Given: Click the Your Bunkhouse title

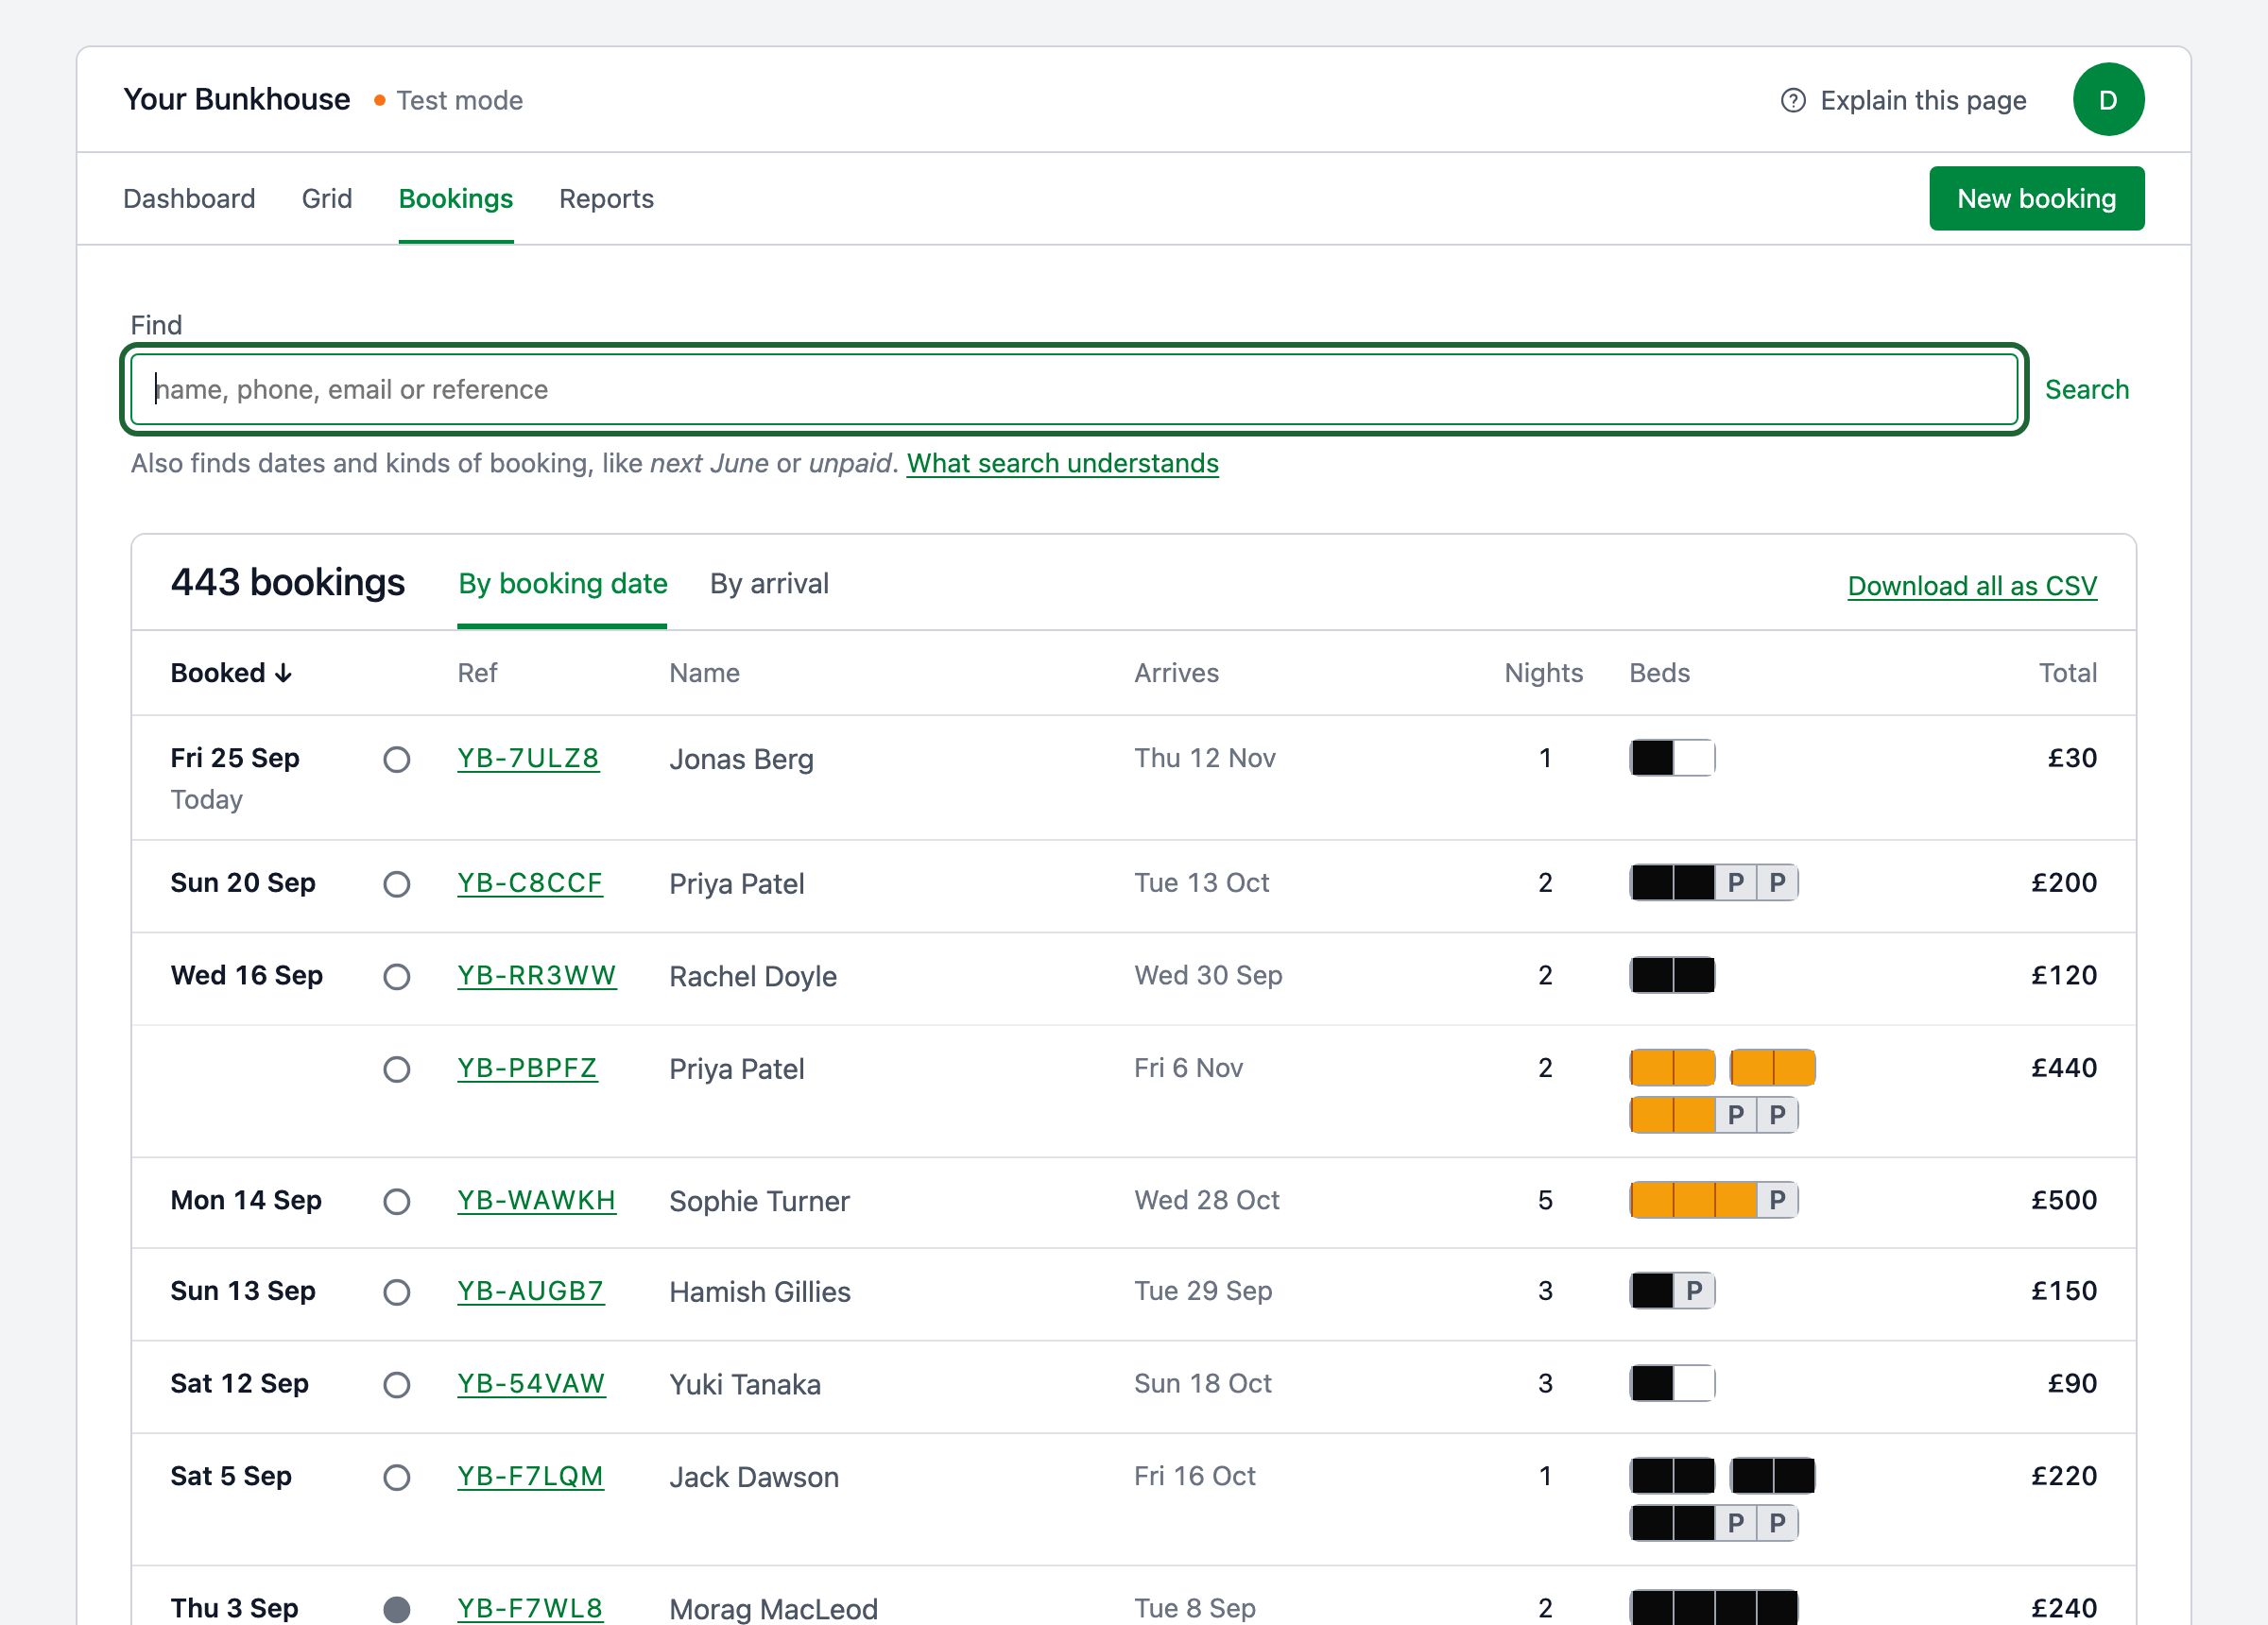Looking at the screenshot, I should coord(237,100).
